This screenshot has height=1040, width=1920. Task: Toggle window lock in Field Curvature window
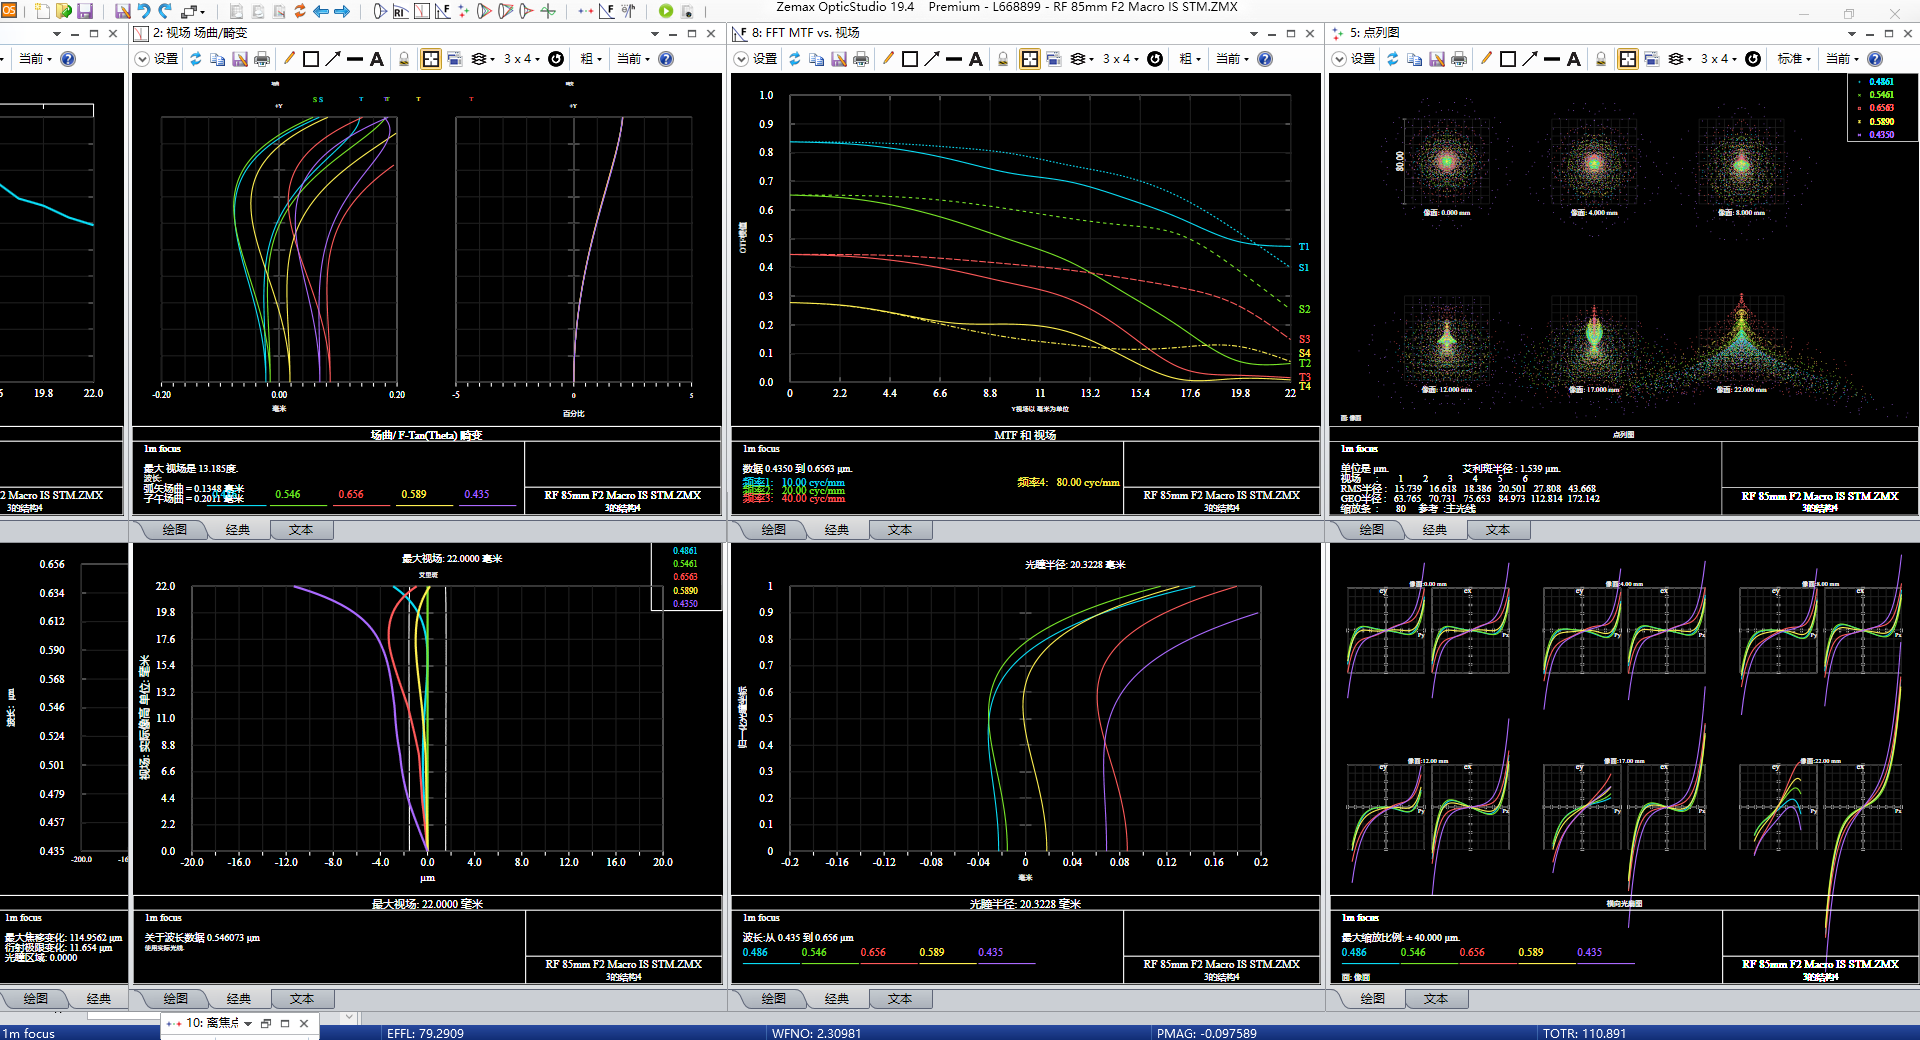tap(404, 59)
